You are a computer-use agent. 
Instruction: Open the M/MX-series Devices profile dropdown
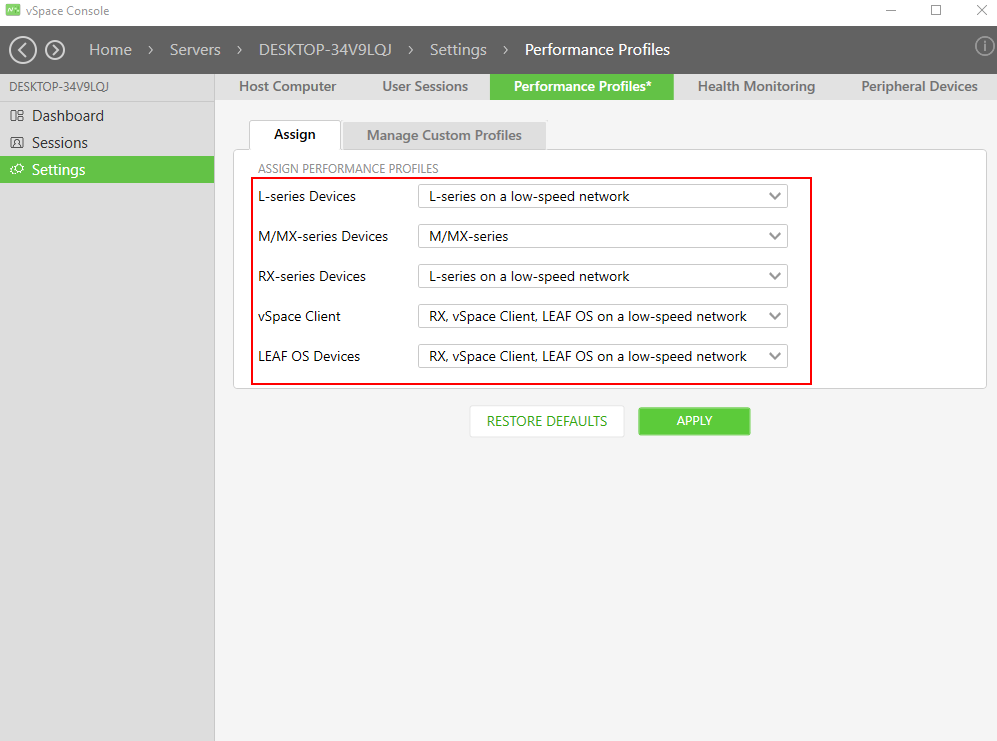click(603, 236)
